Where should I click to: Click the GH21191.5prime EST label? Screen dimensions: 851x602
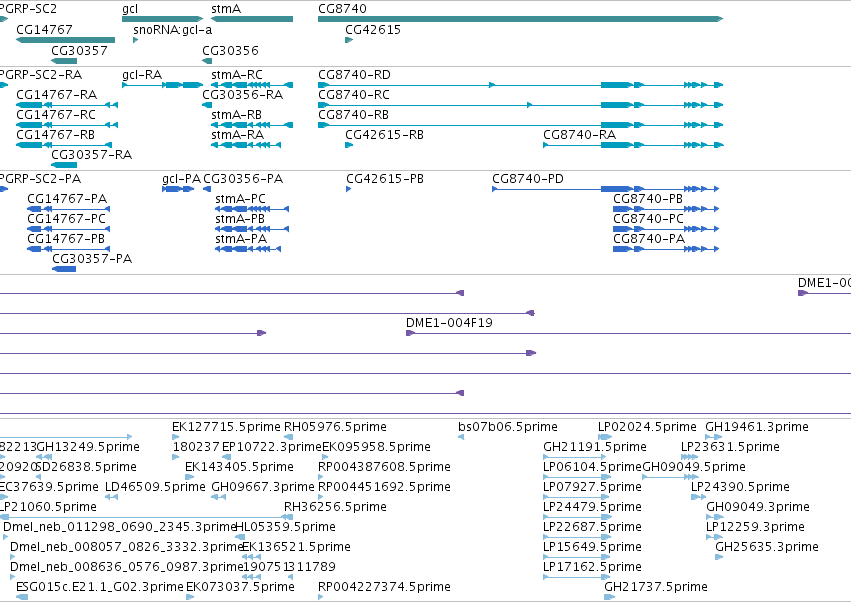(x=595, y=447)
